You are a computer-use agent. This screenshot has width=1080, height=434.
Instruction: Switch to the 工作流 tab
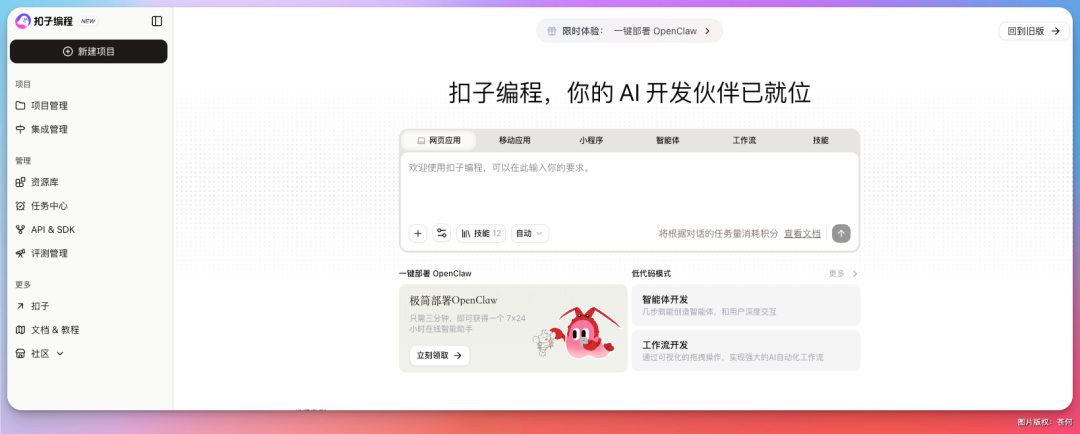click(744, 141)
